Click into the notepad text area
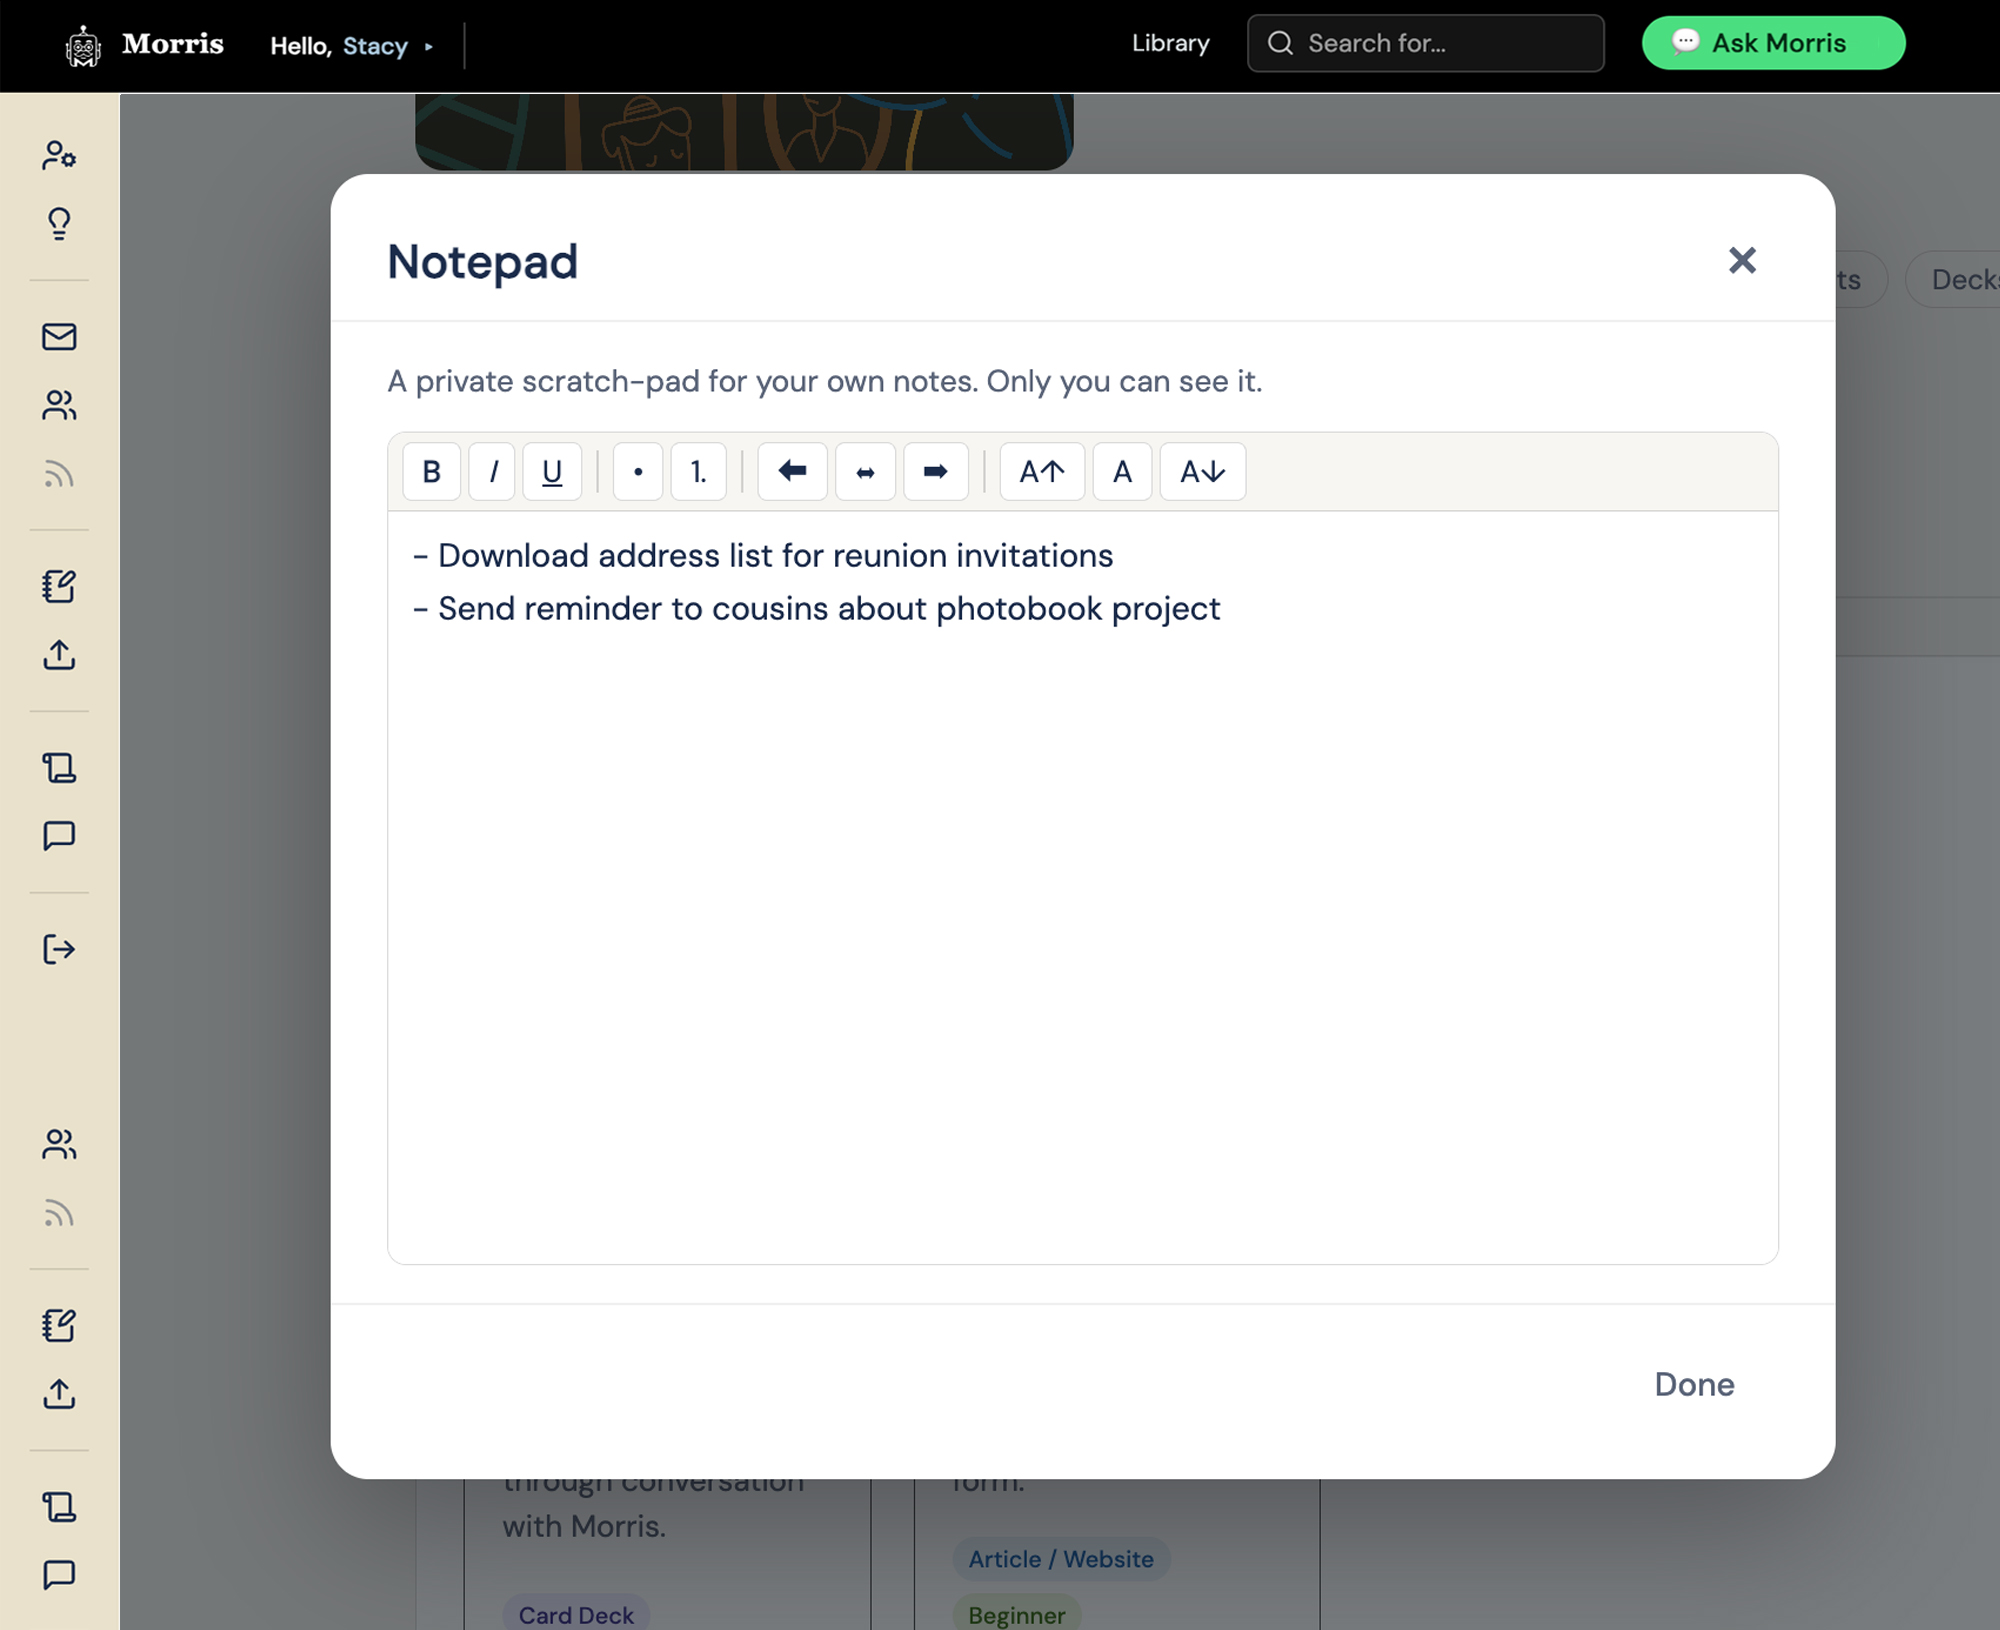This screenshot has width=2000, height=1630. (1082, 887)
